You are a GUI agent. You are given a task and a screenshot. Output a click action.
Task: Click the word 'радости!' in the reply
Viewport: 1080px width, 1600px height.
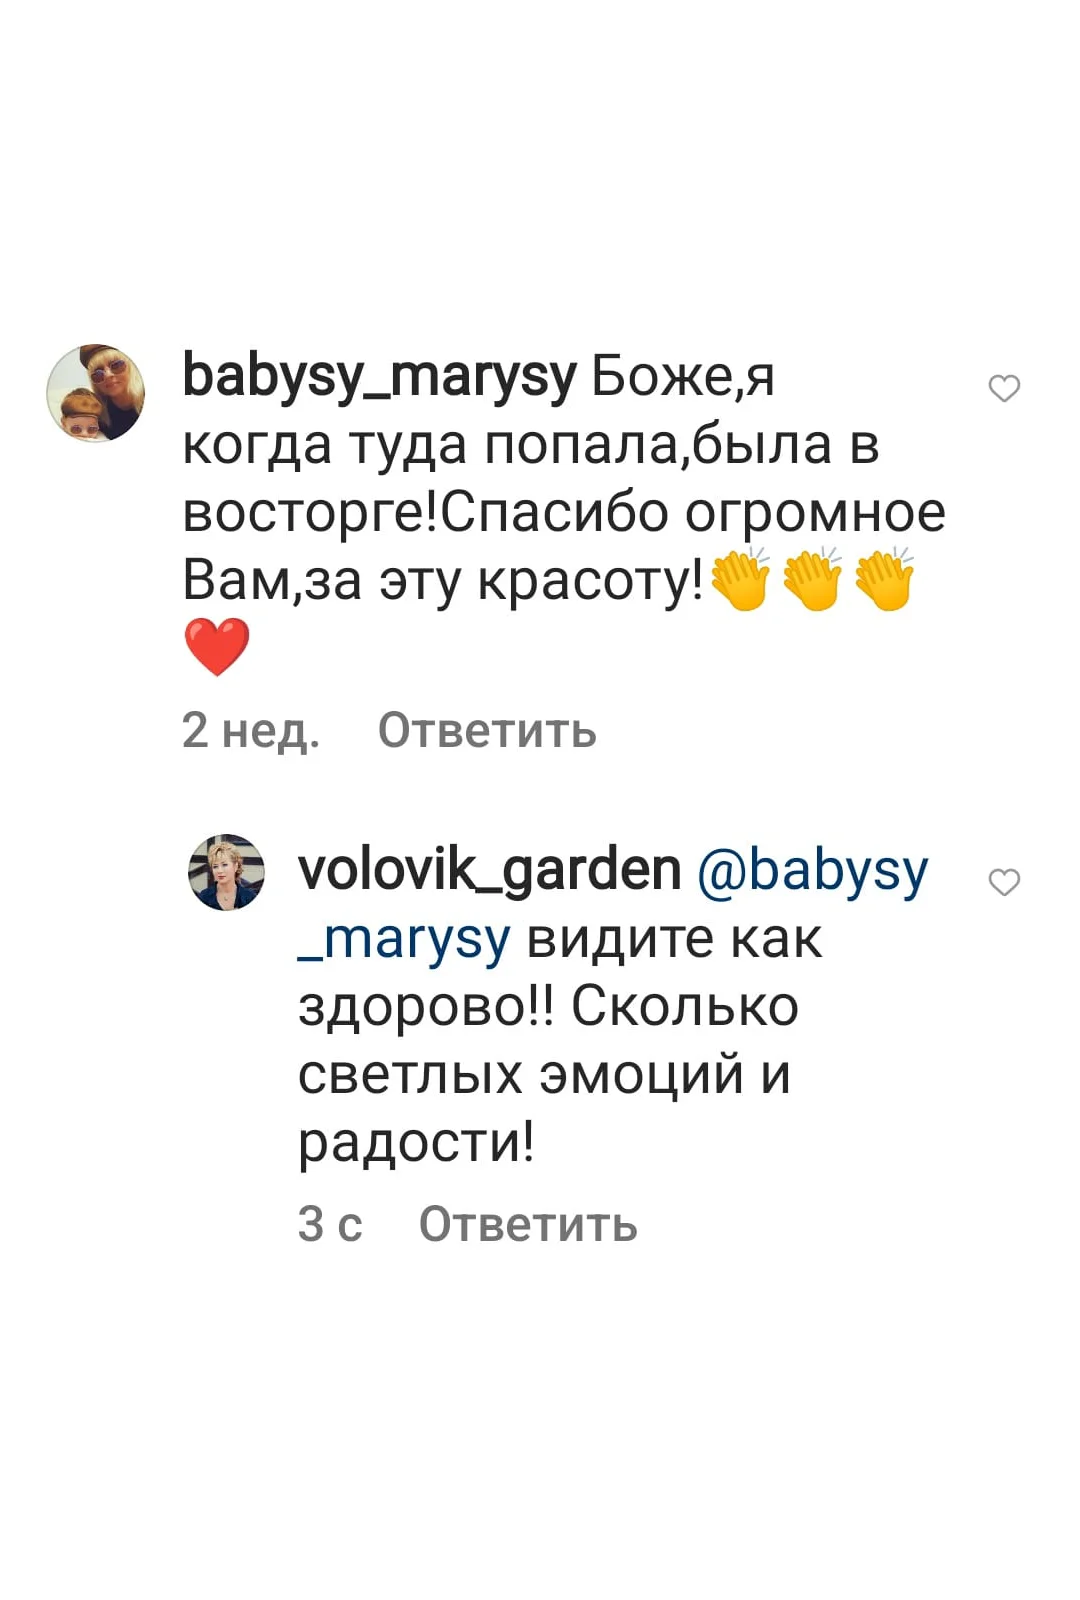click(416, 1142)
